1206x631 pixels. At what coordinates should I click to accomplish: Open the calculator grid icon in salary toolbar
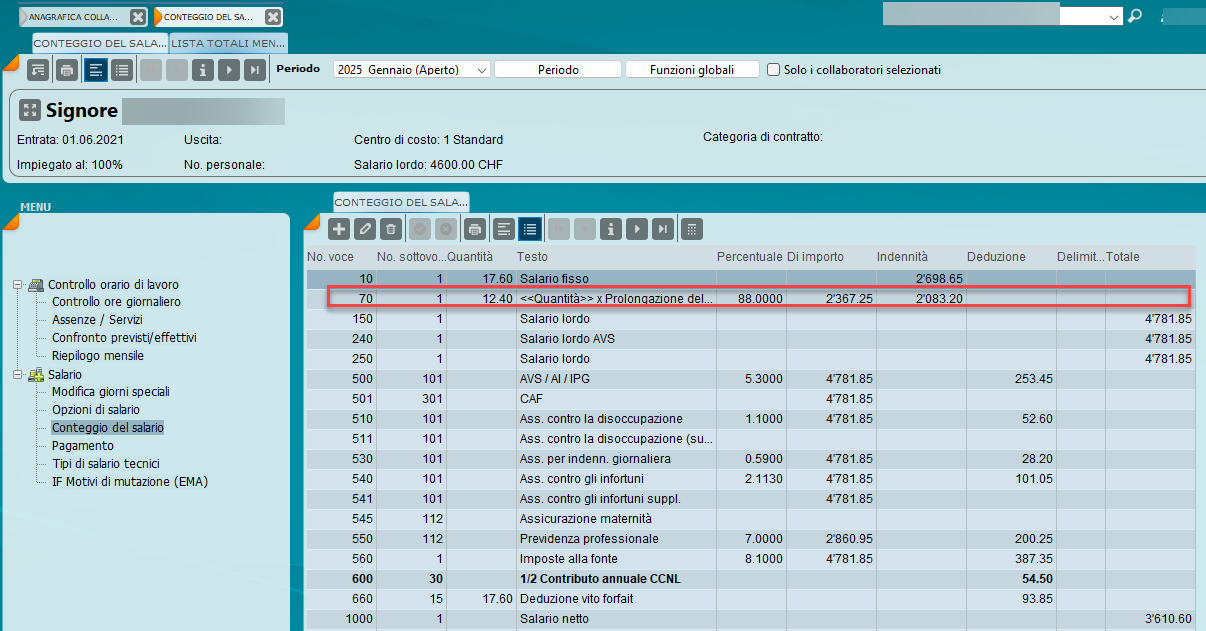point(690,229)
